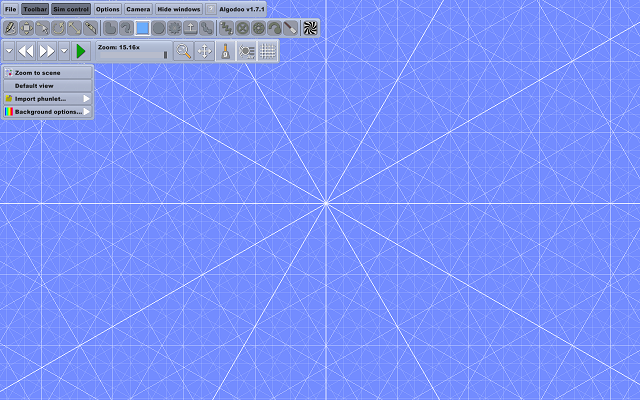
Task: Pick the Sketch tool icon
Action: point(10,28)
